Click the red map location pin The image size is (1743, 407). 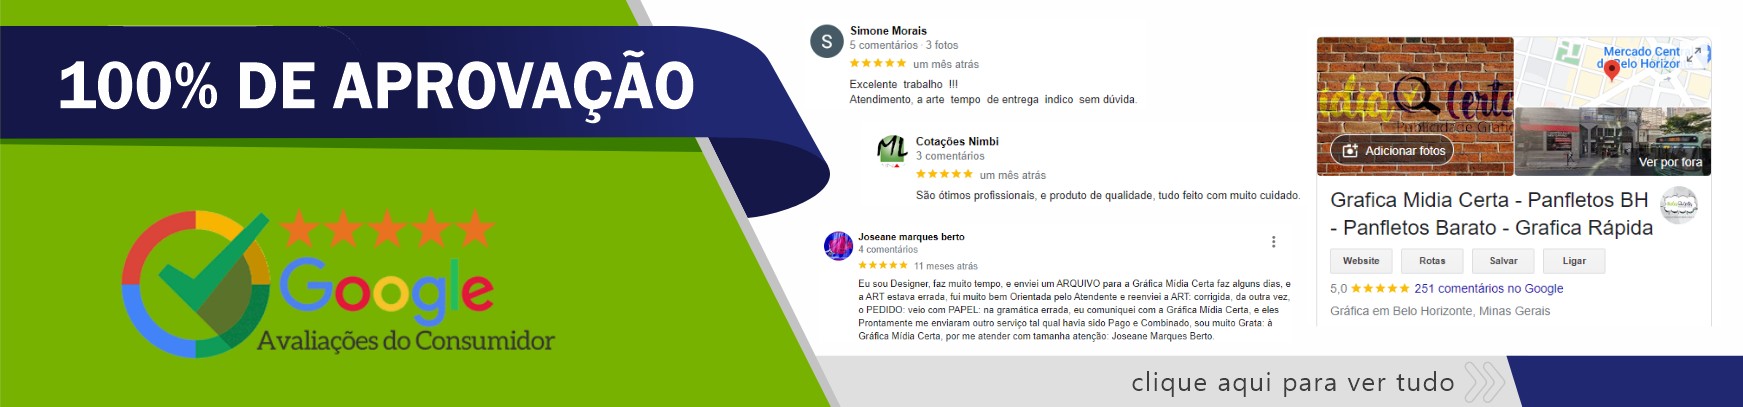[1611, 71]
